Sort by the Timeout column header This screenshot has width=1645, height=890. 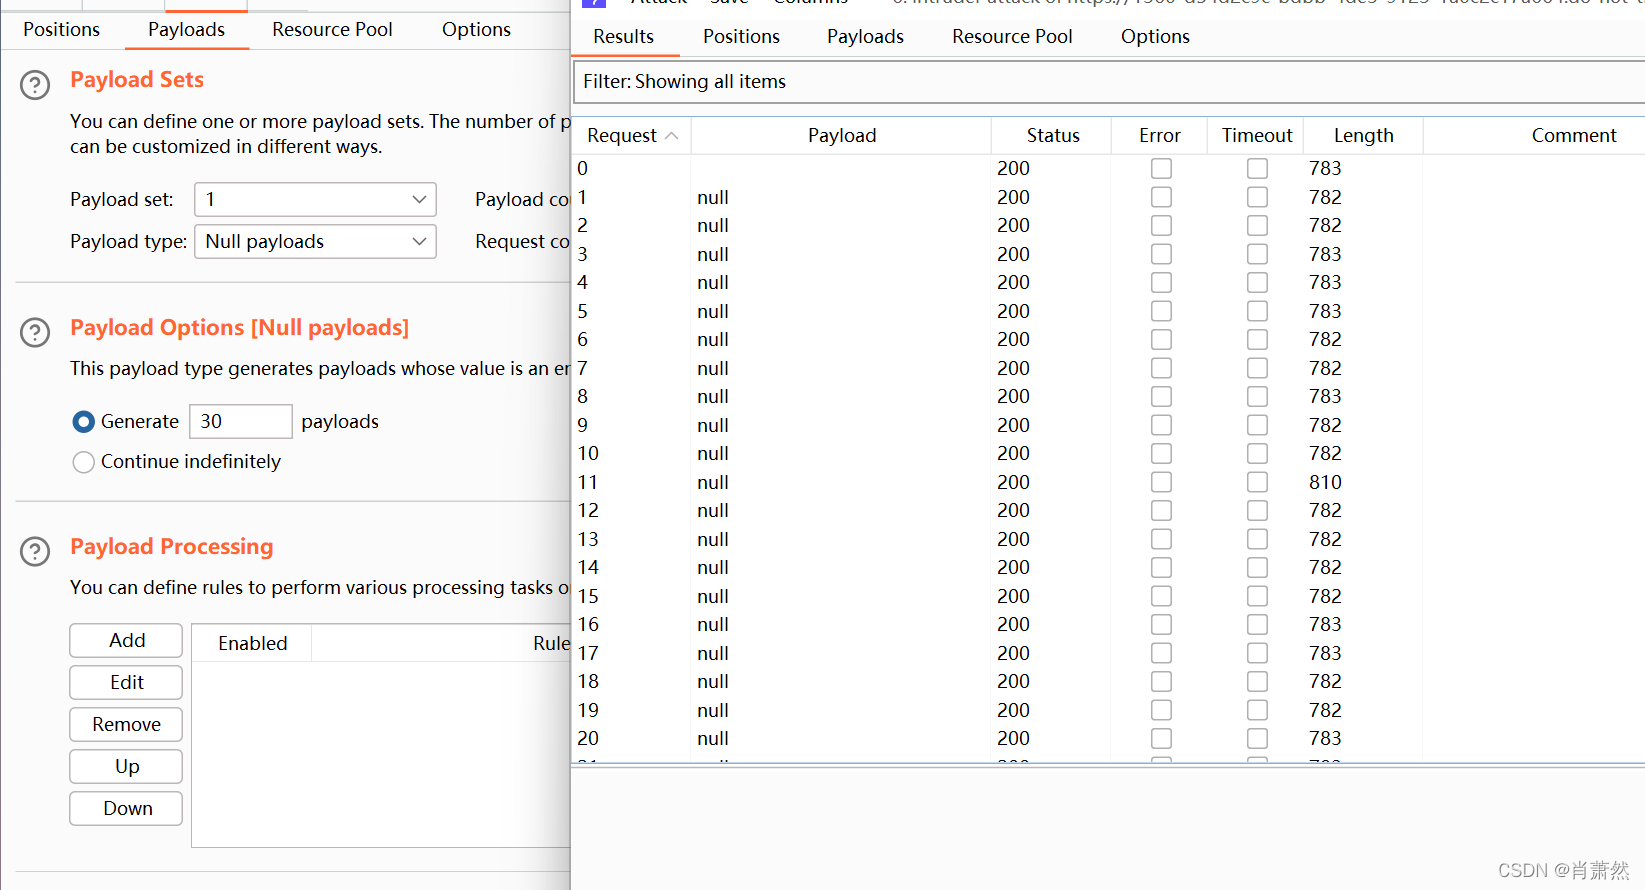[1257, 136]
